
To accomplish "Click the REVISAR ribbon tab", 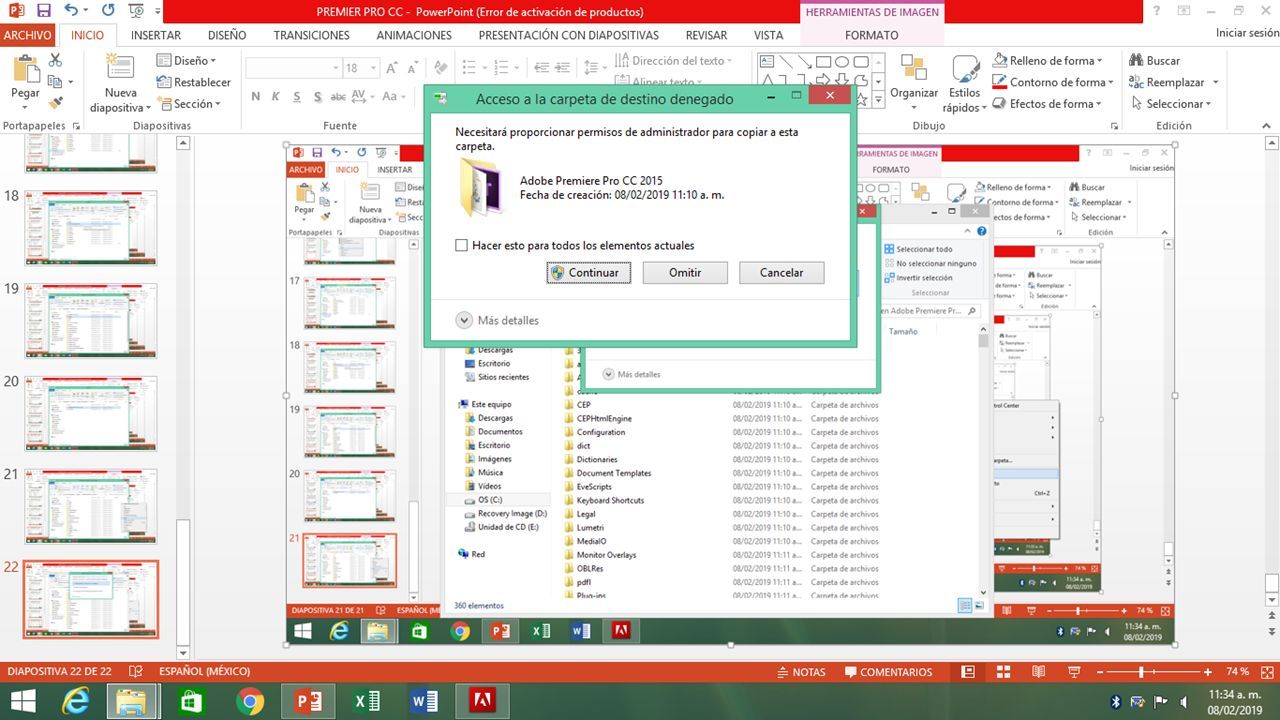I will click(x=706, y=35).
